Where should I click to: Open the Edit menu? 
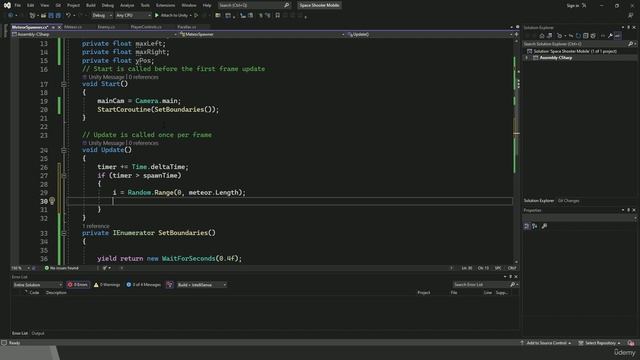[x=31, y=5]
